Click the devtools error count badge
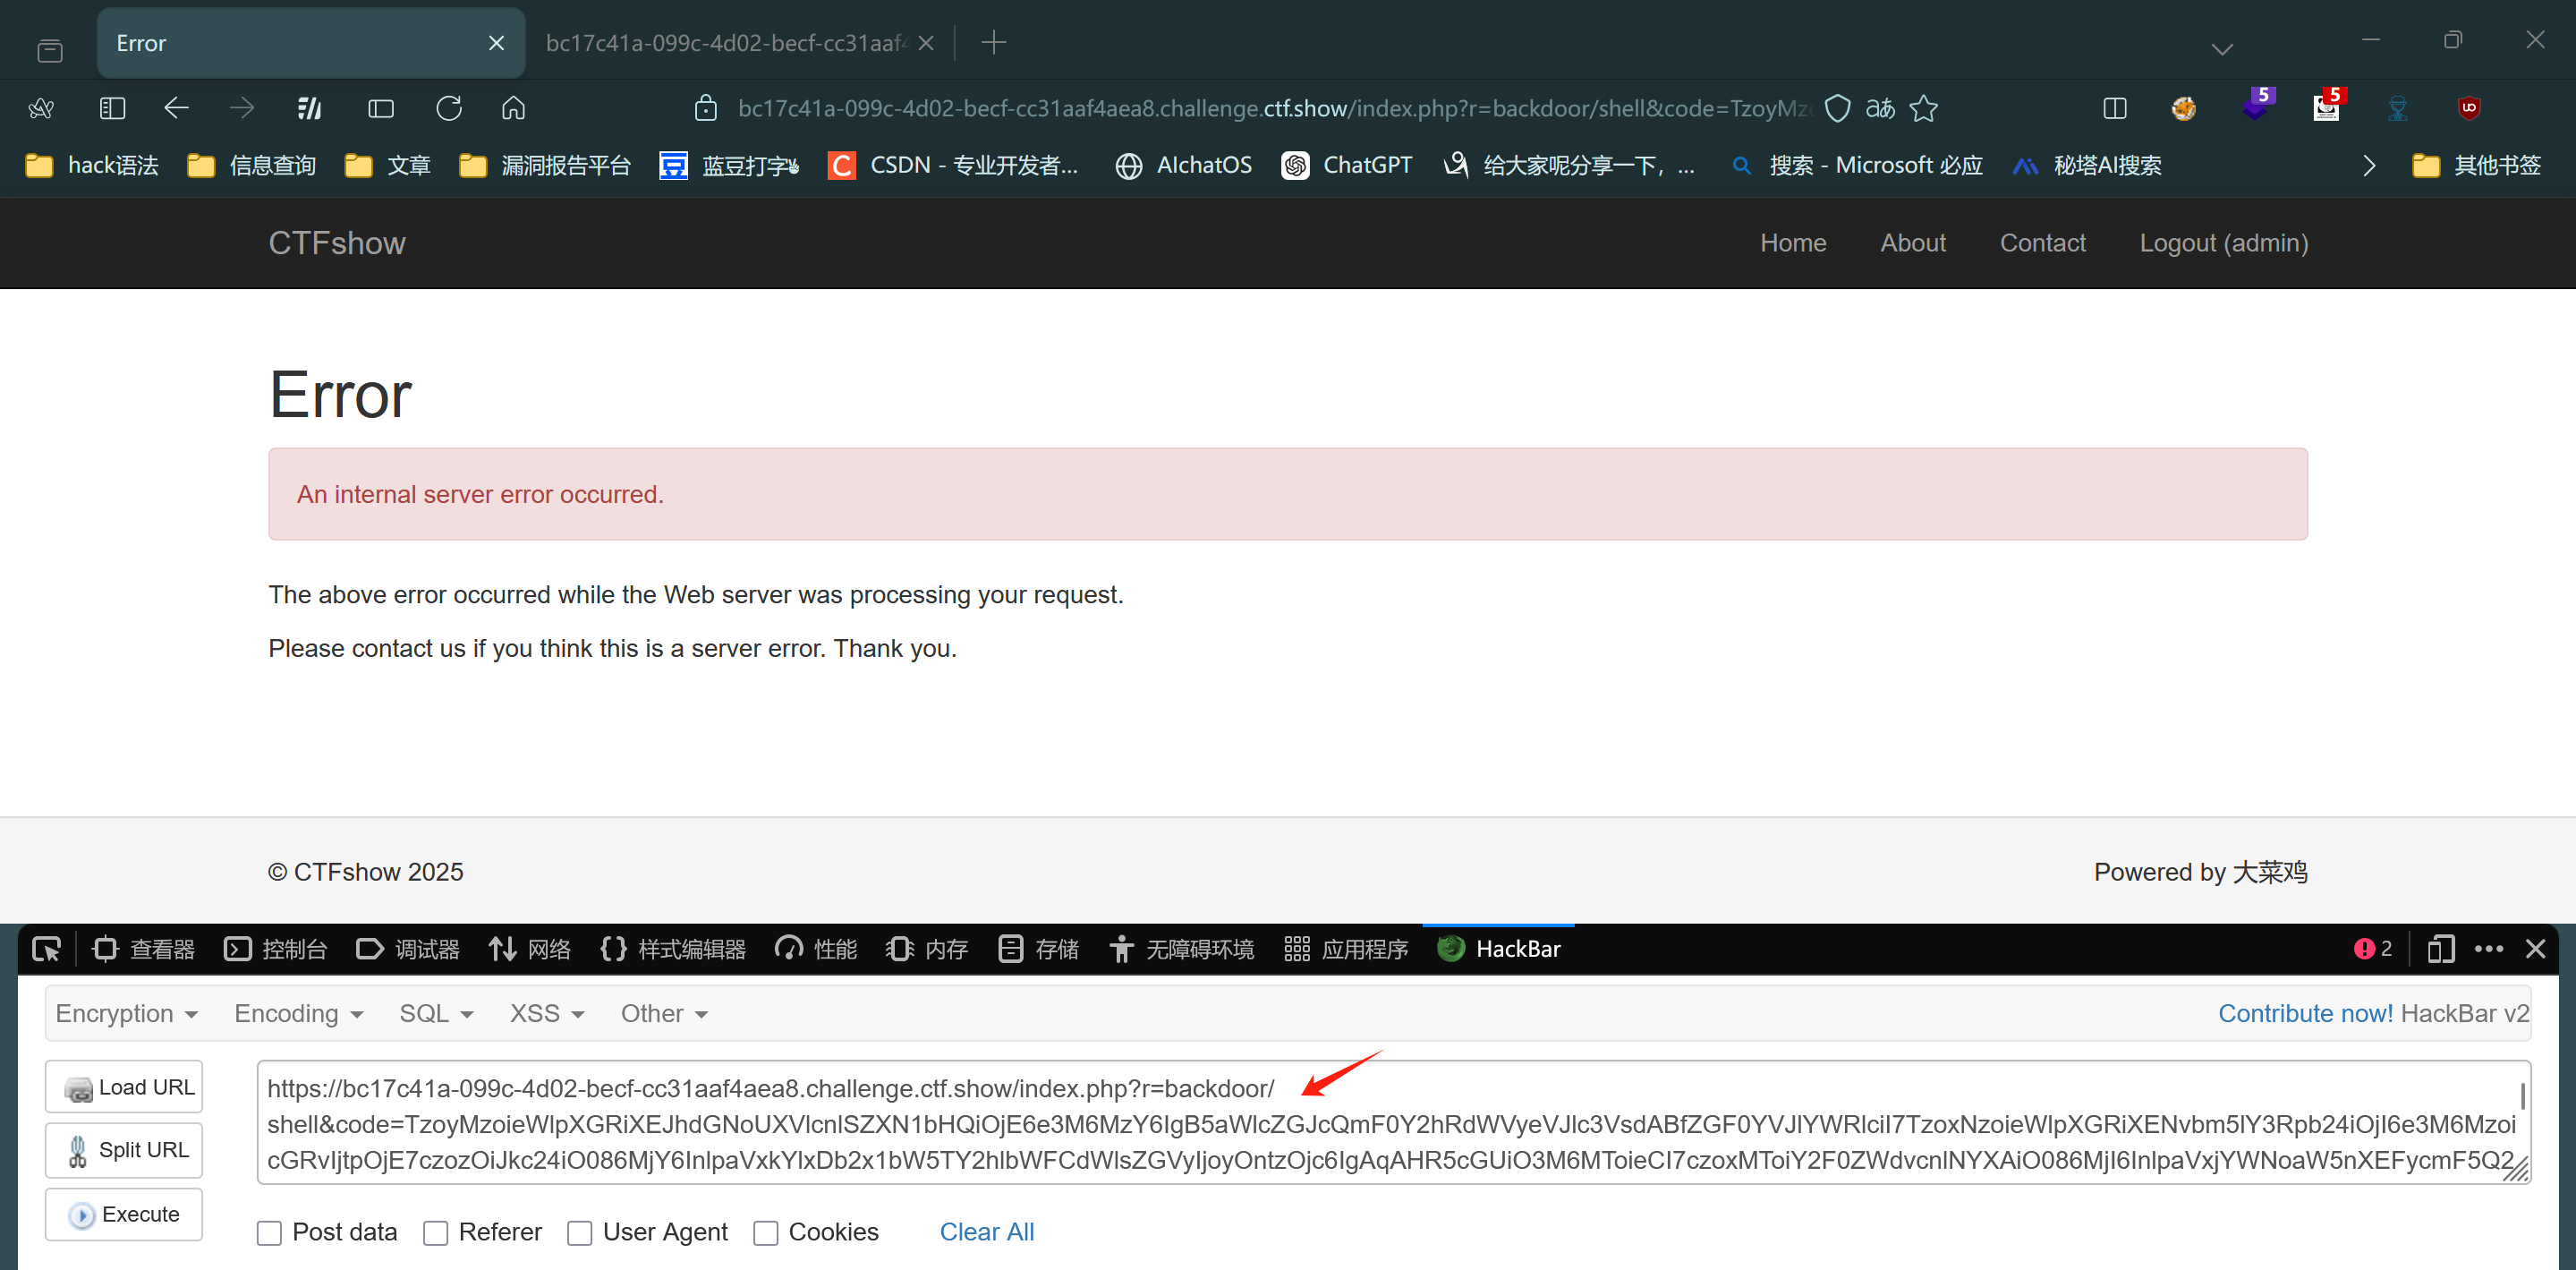The width and height of the screenshot is (2576, 1270). 2372,949
